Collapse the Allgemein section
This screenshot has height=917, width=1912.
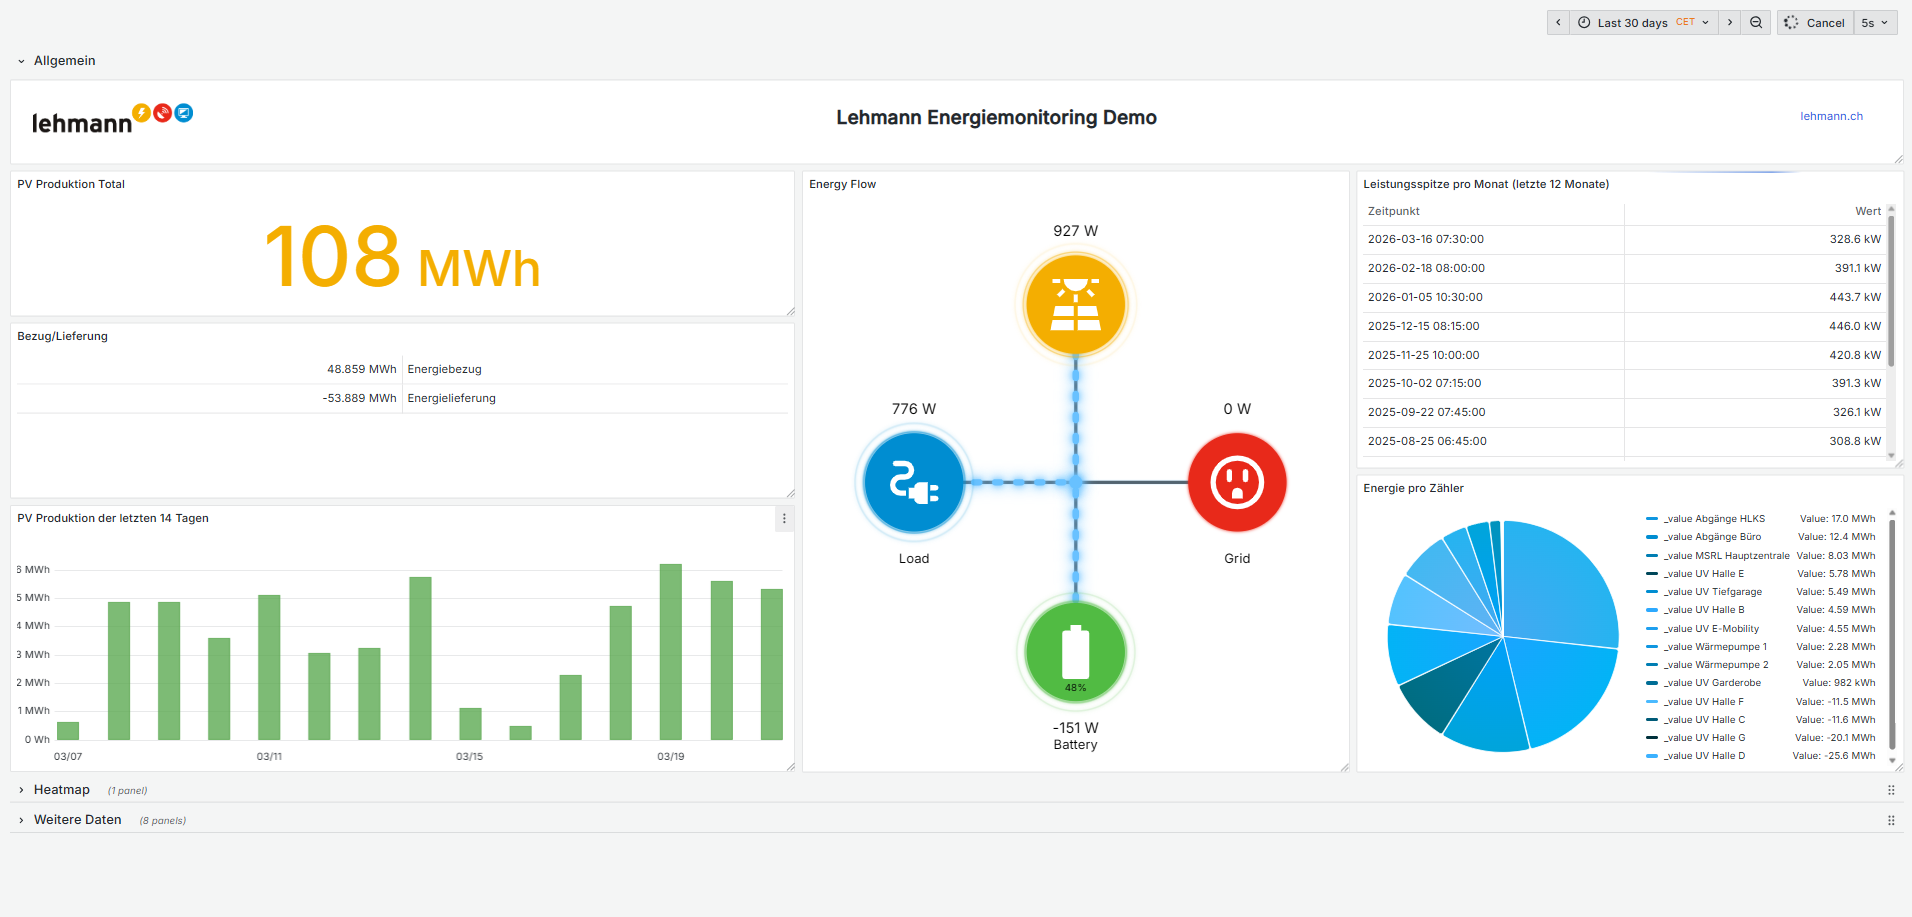[x=64, y=60]
